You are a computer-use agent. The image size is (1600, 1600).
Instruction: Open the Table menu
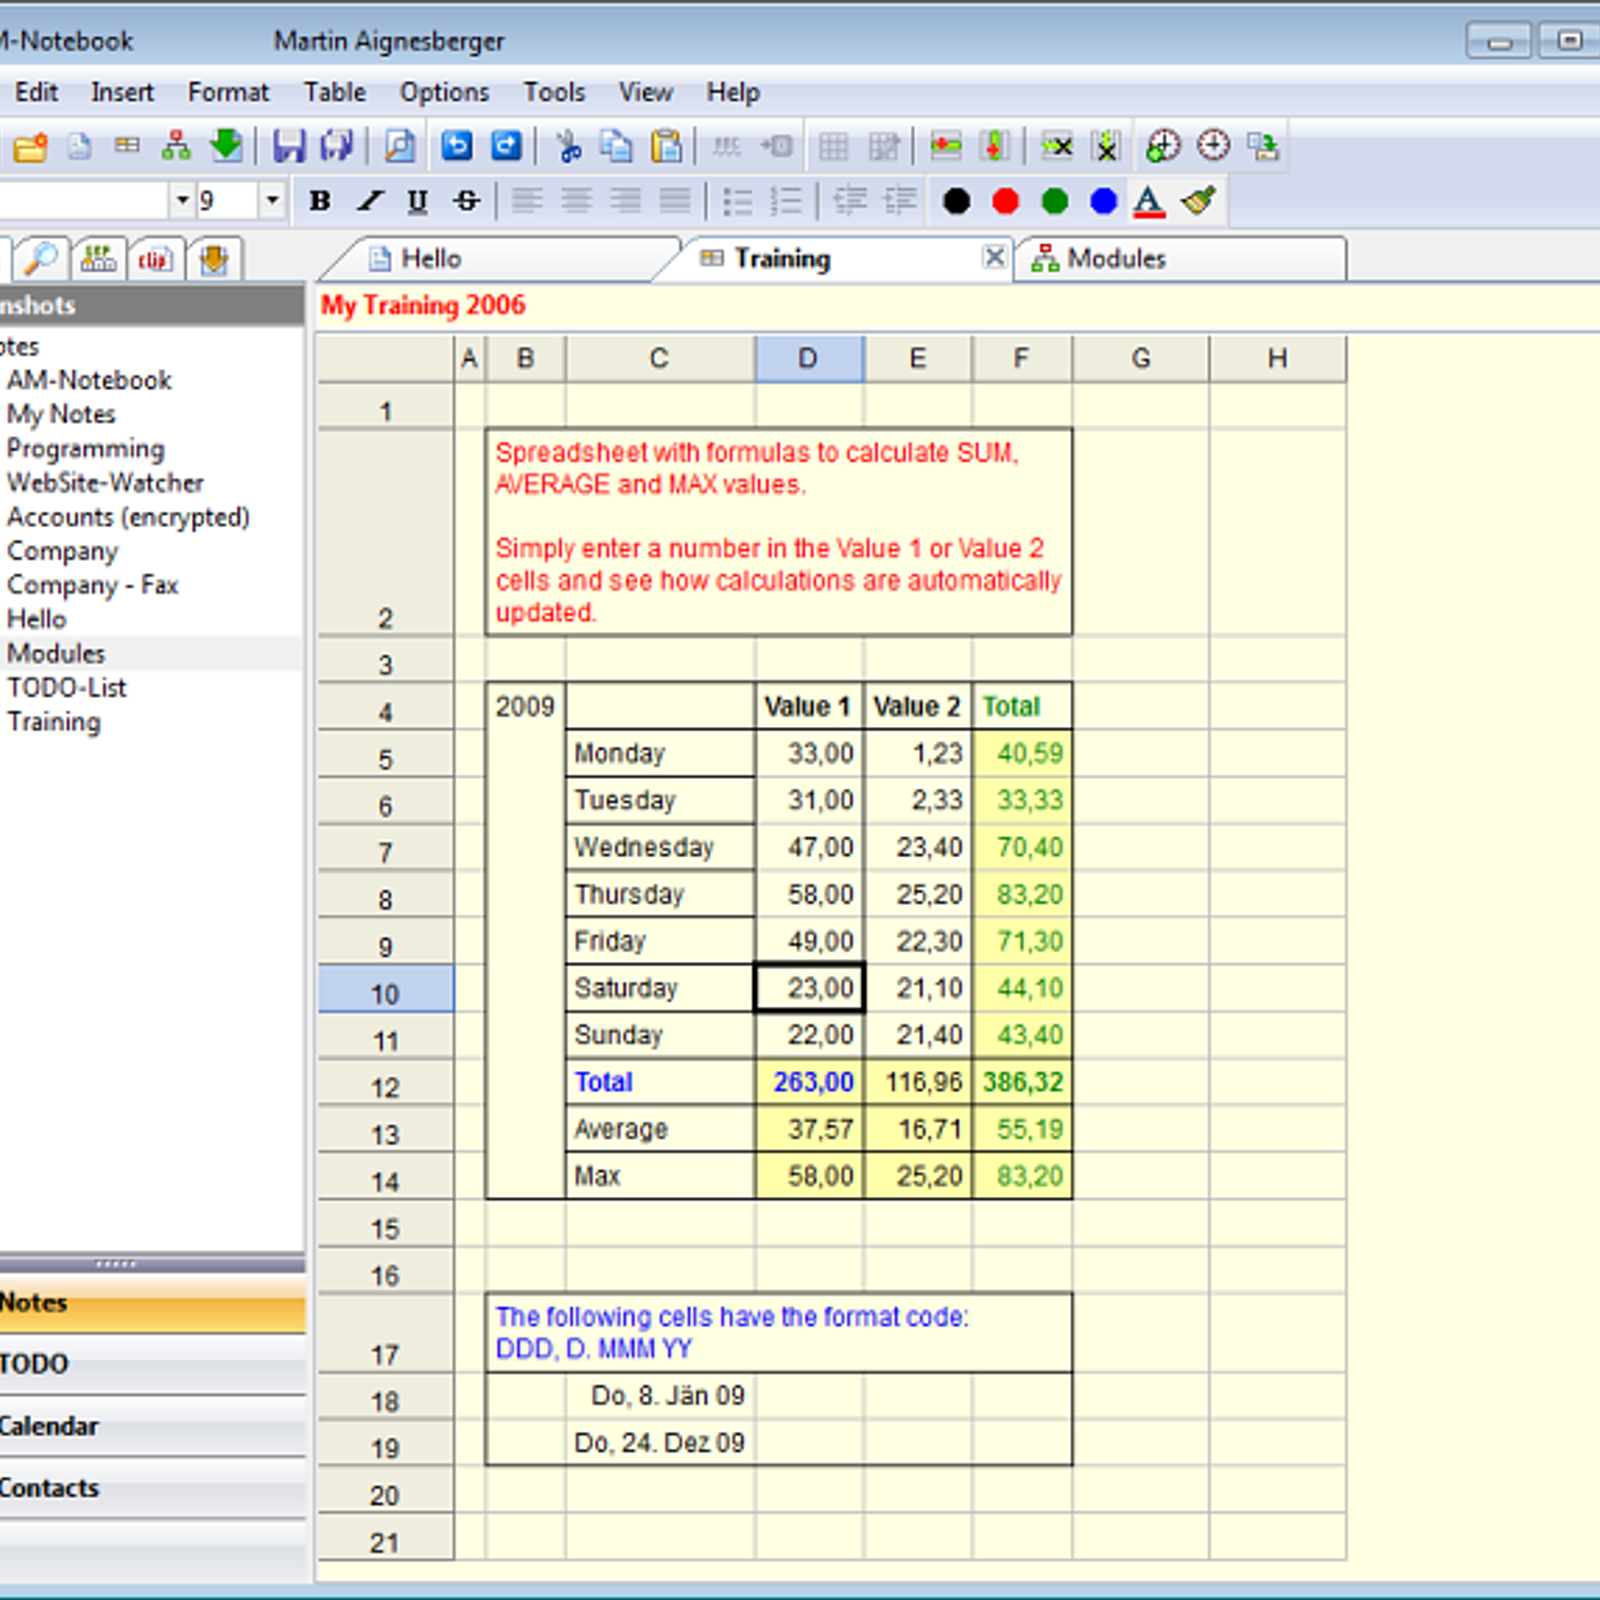coord(334,92)
